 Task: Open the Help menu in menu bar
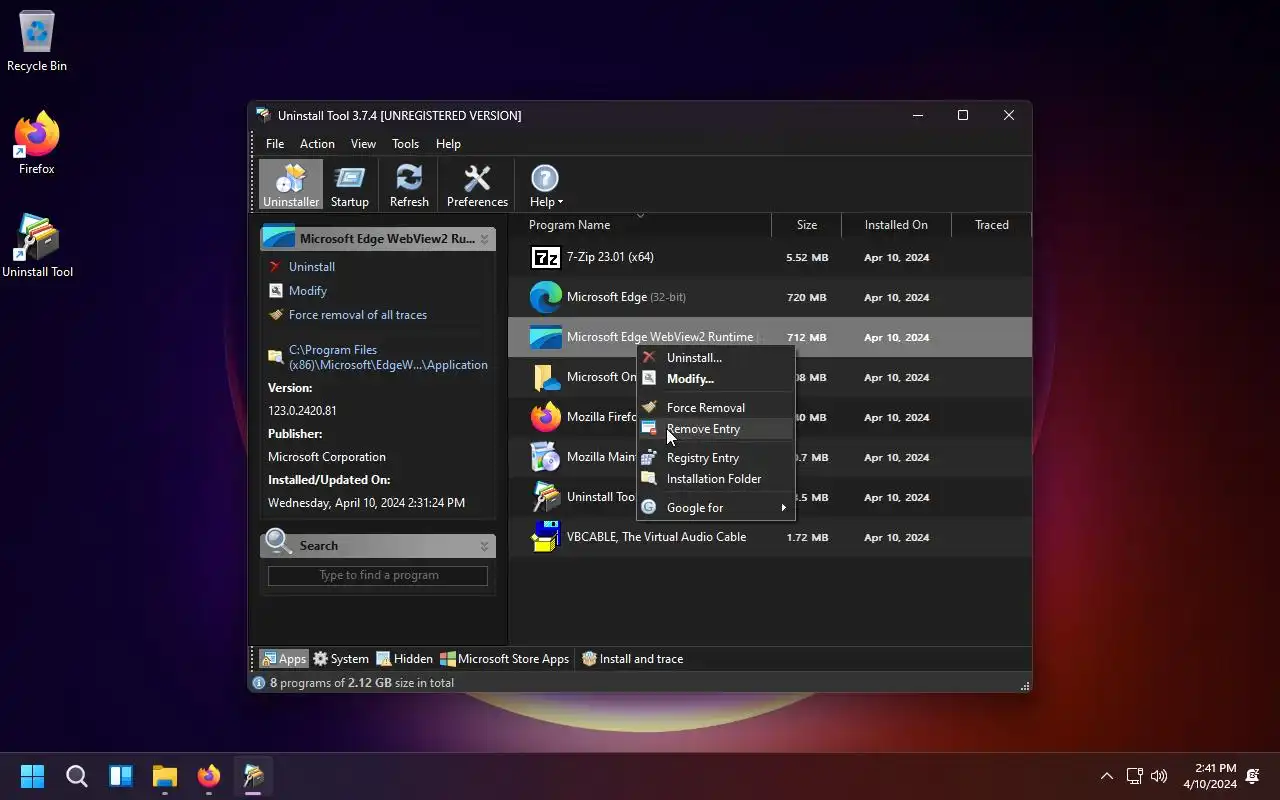tap(448, 144)
